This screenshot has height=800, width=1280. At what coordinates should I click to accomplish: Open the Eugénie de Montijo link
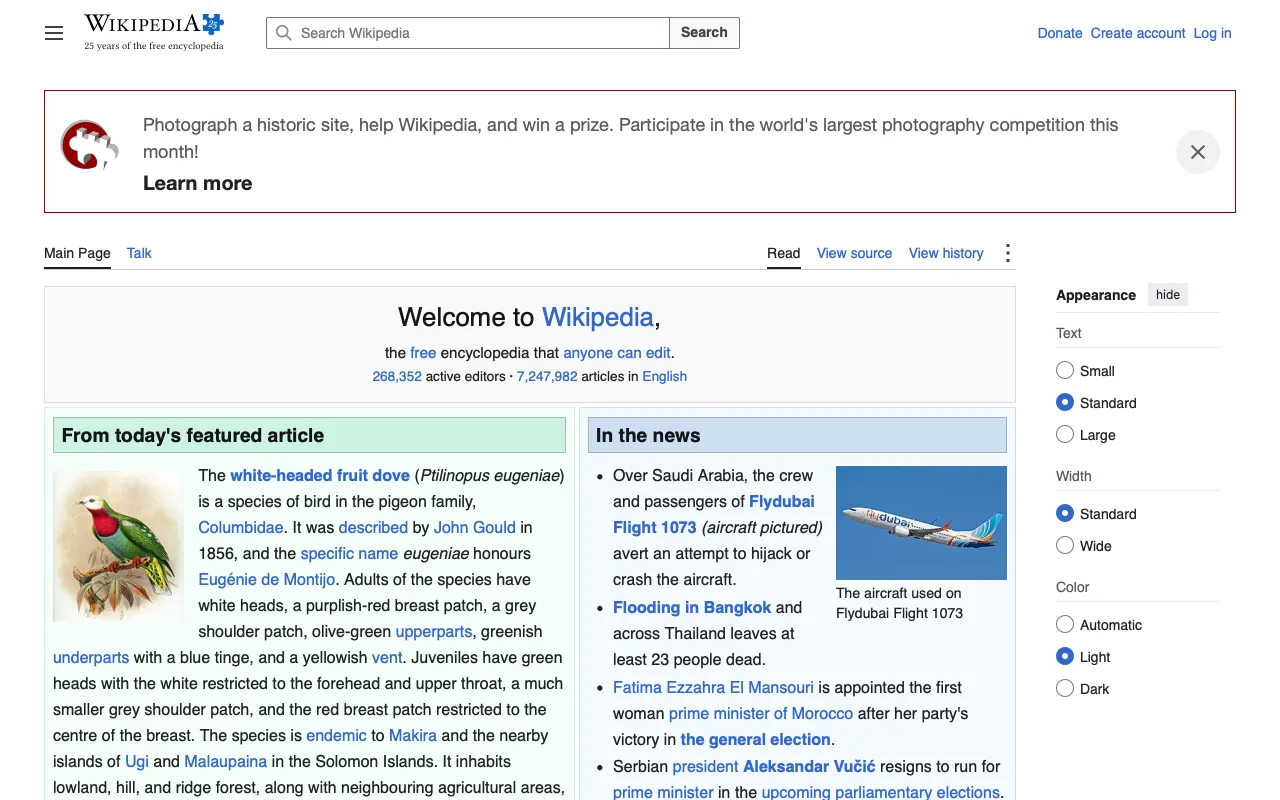click(x=267, y=579)
